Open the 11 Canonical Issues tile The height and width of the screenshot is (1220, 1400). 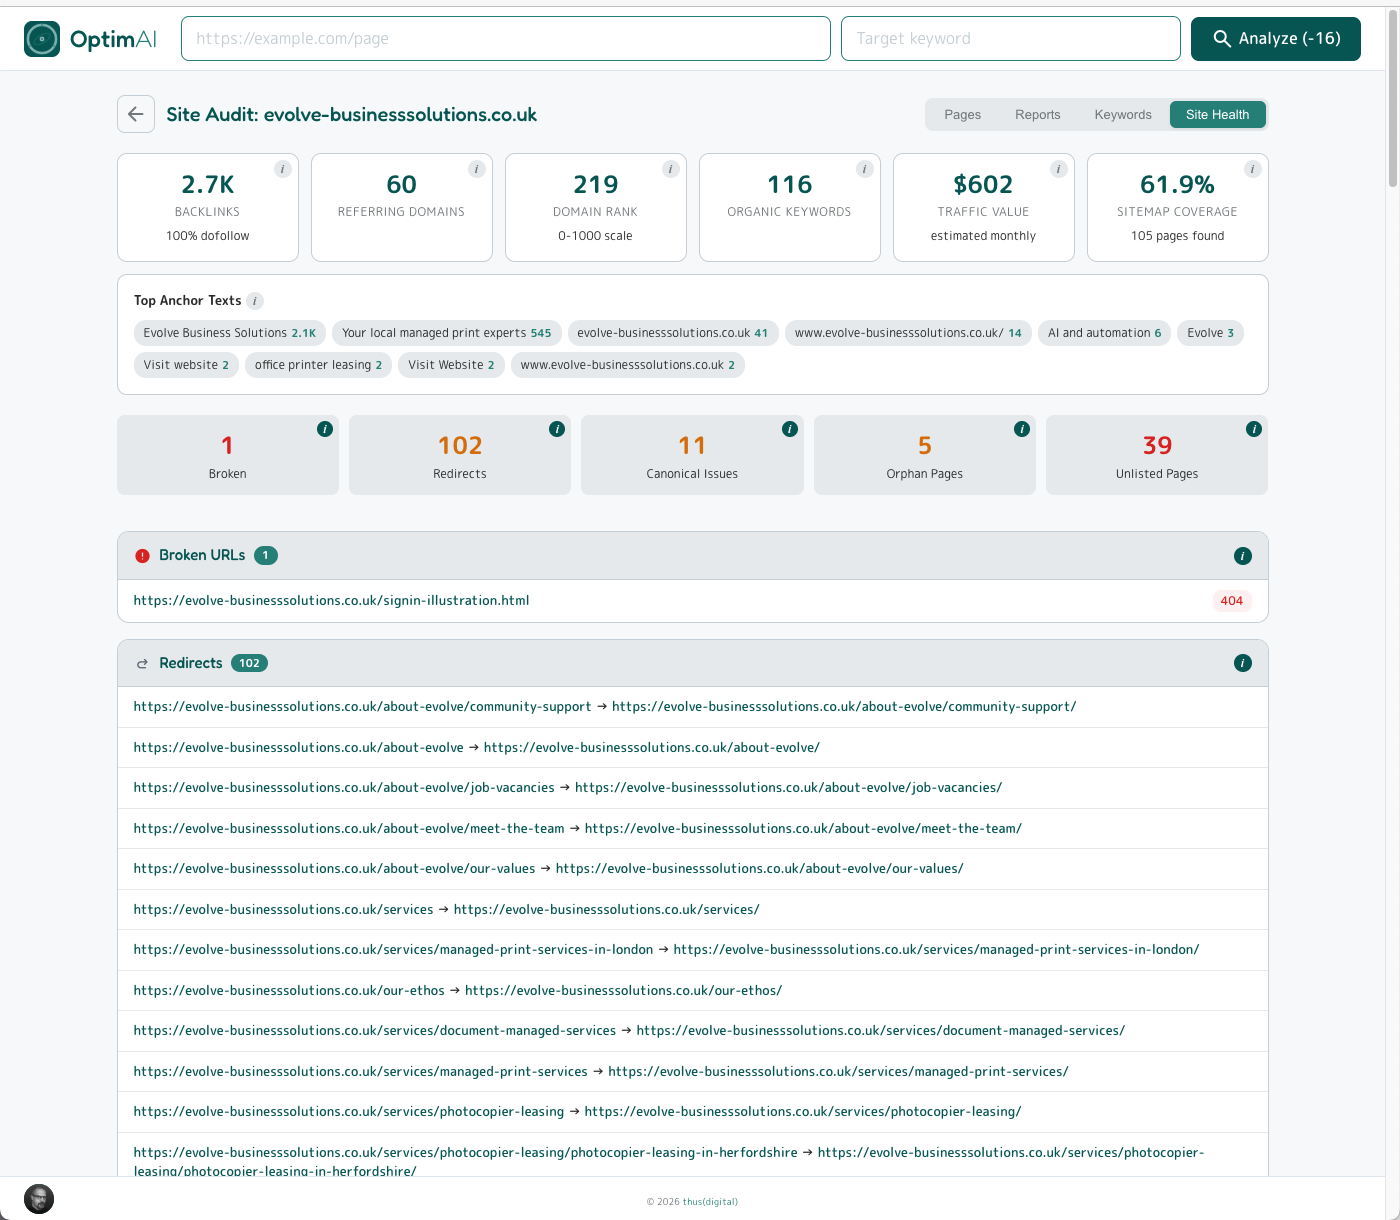point(692,455)
